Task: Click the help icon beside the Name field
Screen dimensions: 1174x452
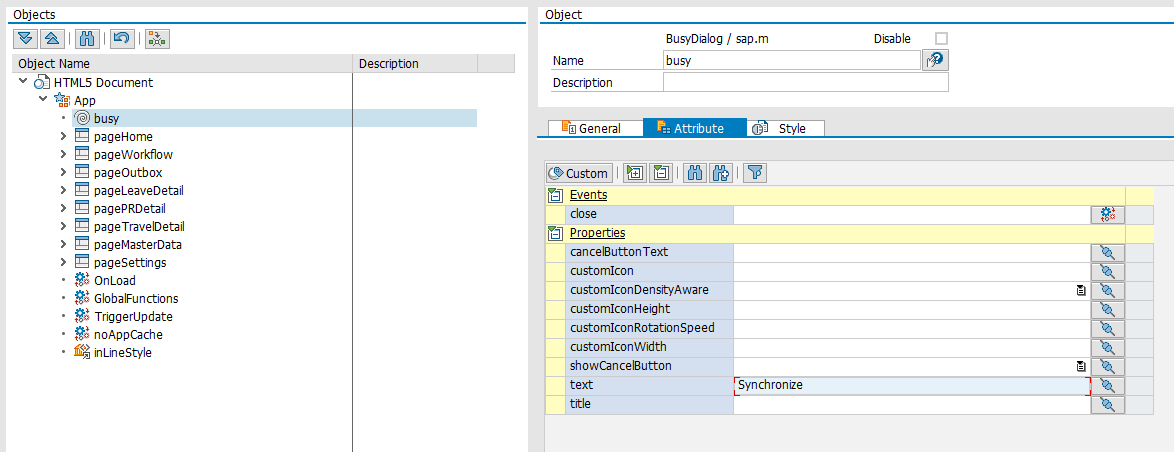Action: 935,60
